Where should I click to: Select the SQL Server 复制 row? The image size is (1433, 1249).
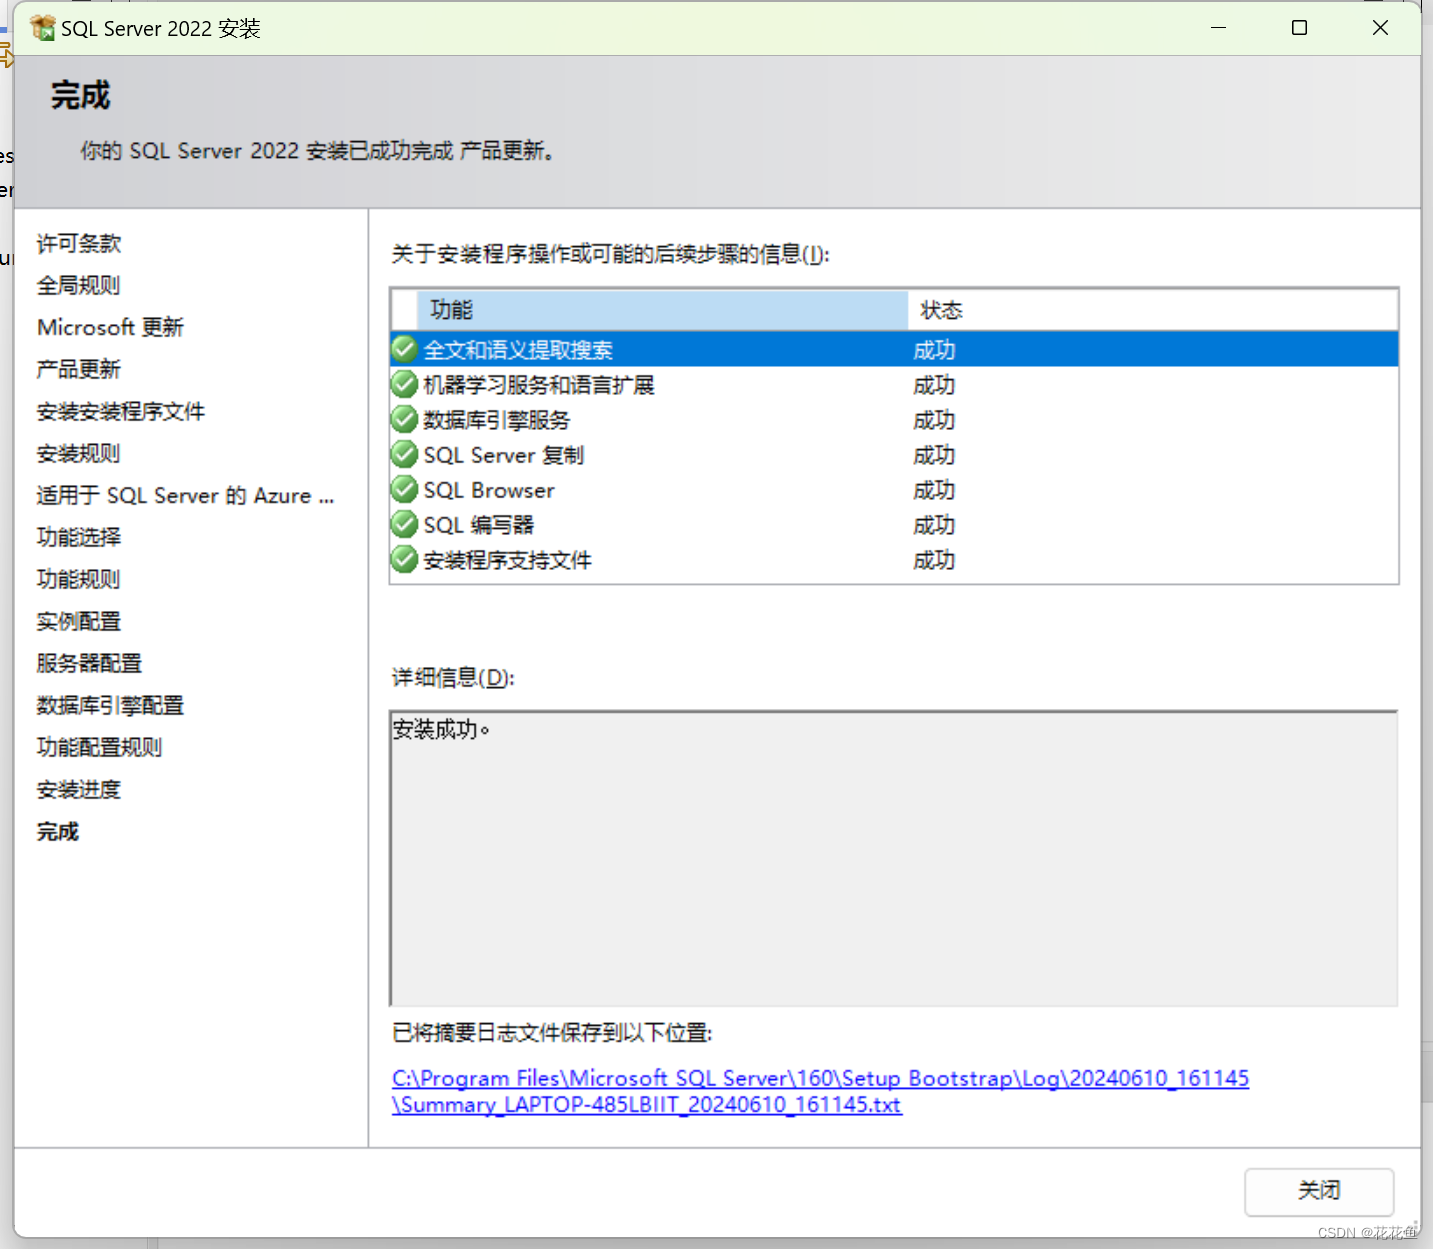click(x=894, y=455)
